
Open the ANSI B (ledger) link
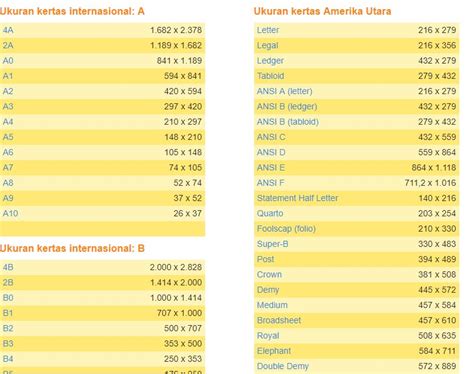(287, 107)
